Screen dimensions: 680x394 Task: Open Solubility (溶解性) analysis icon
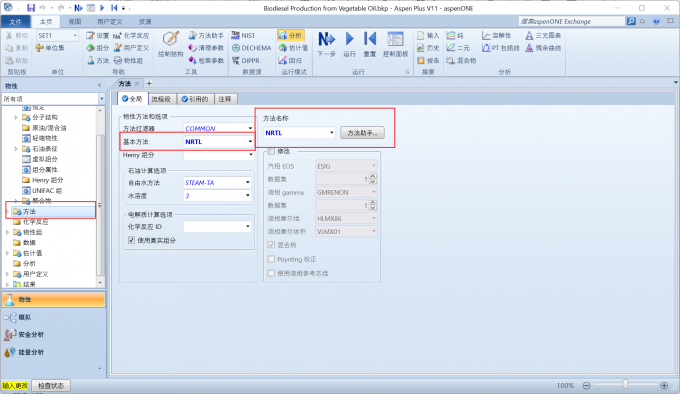pos(497,36)
